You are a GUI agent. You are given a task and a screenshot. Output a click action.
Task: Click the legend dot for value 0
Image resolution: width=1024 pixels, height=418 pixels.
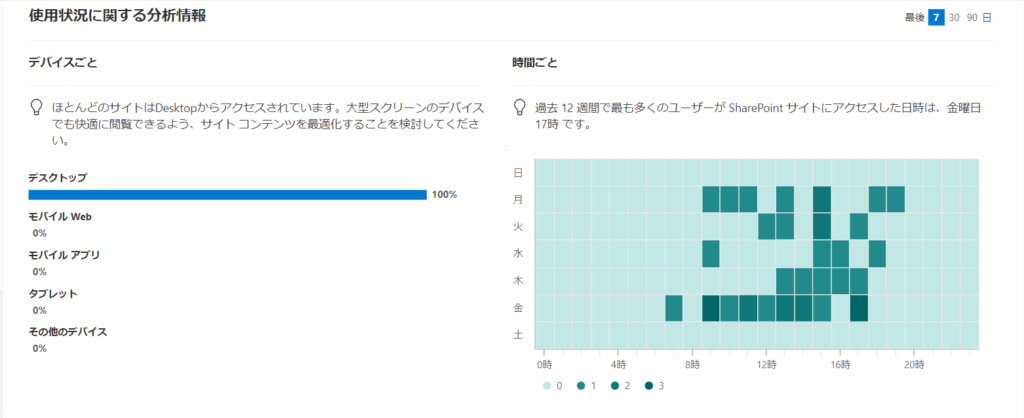point(547,386)
